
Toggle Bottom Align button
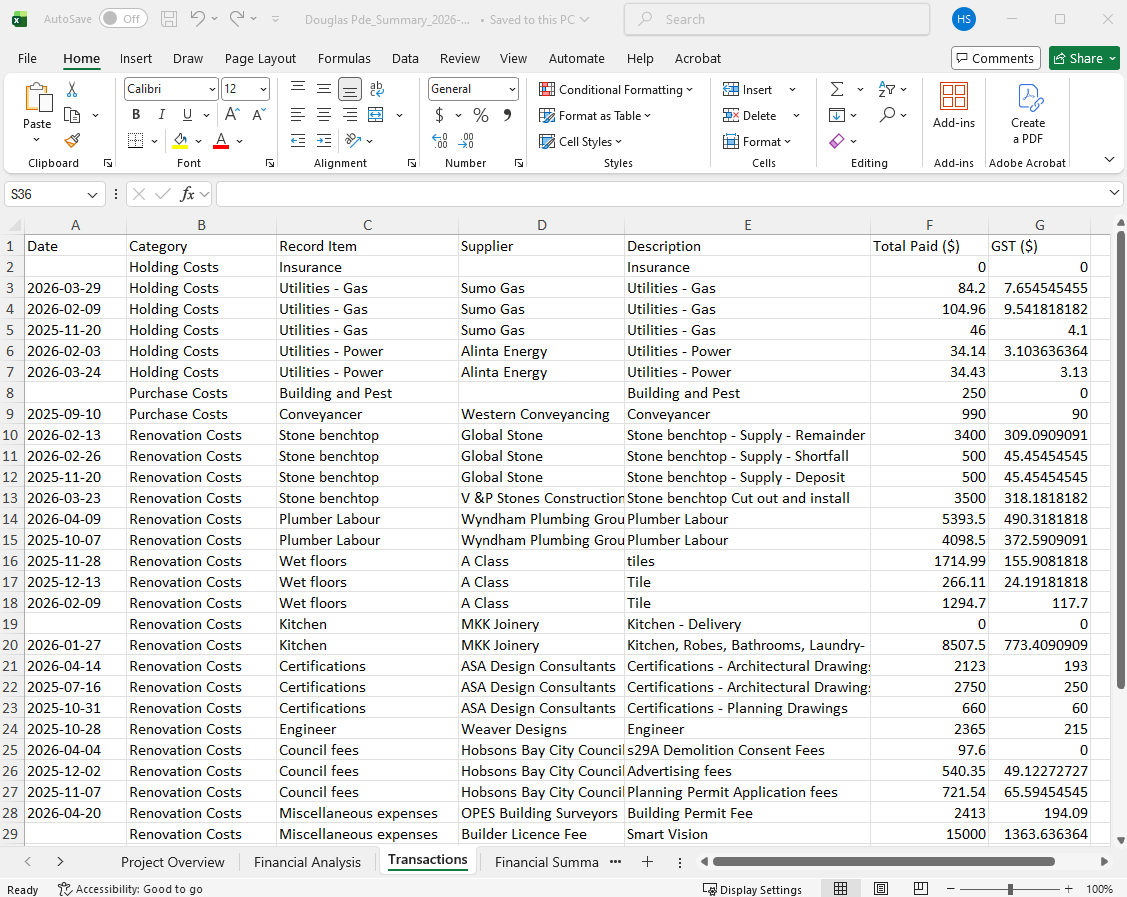point(350,89)
